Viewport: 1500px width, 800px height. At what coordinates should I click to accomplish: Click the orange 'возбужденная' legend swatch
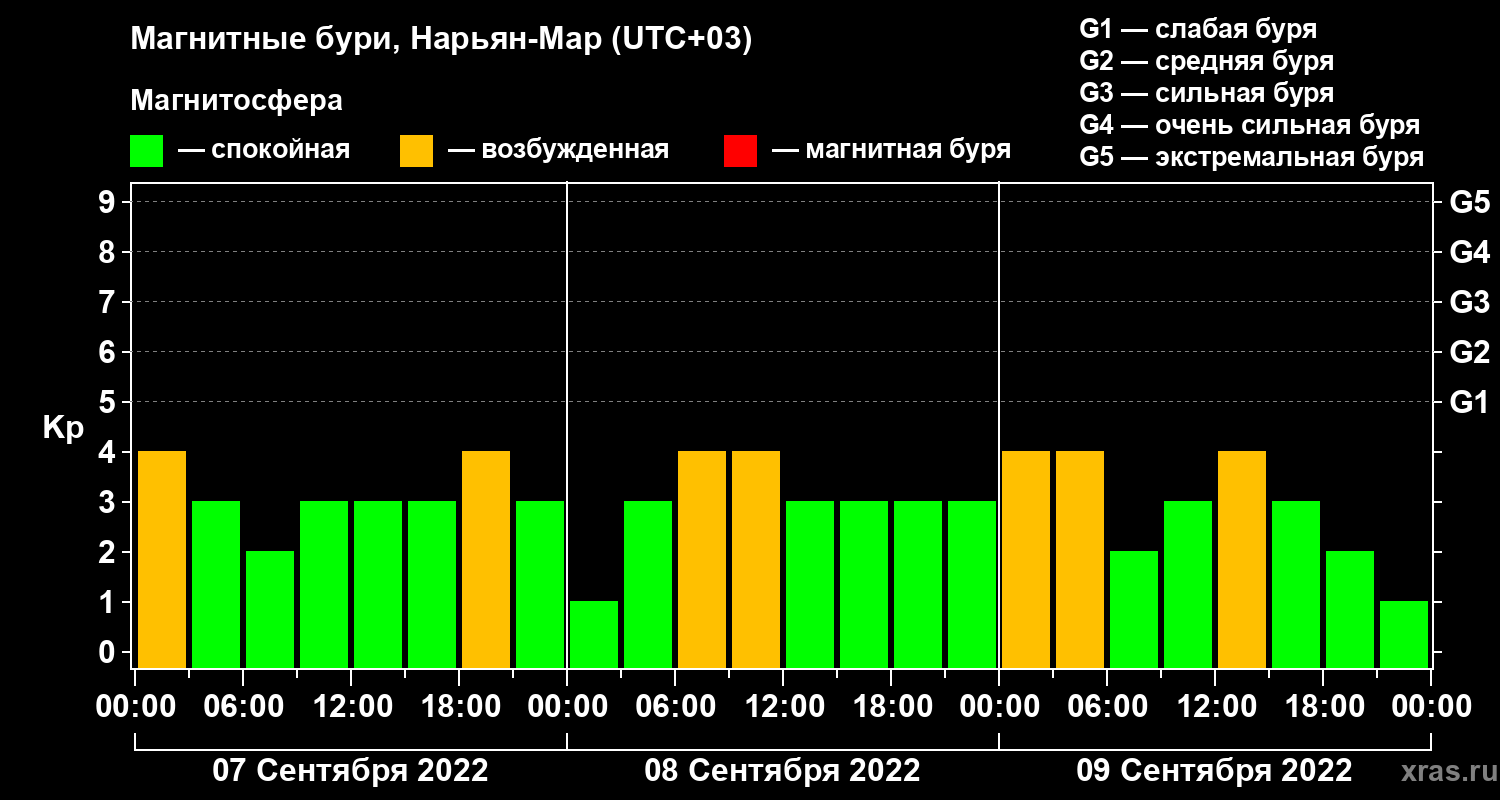click(416, 151)
